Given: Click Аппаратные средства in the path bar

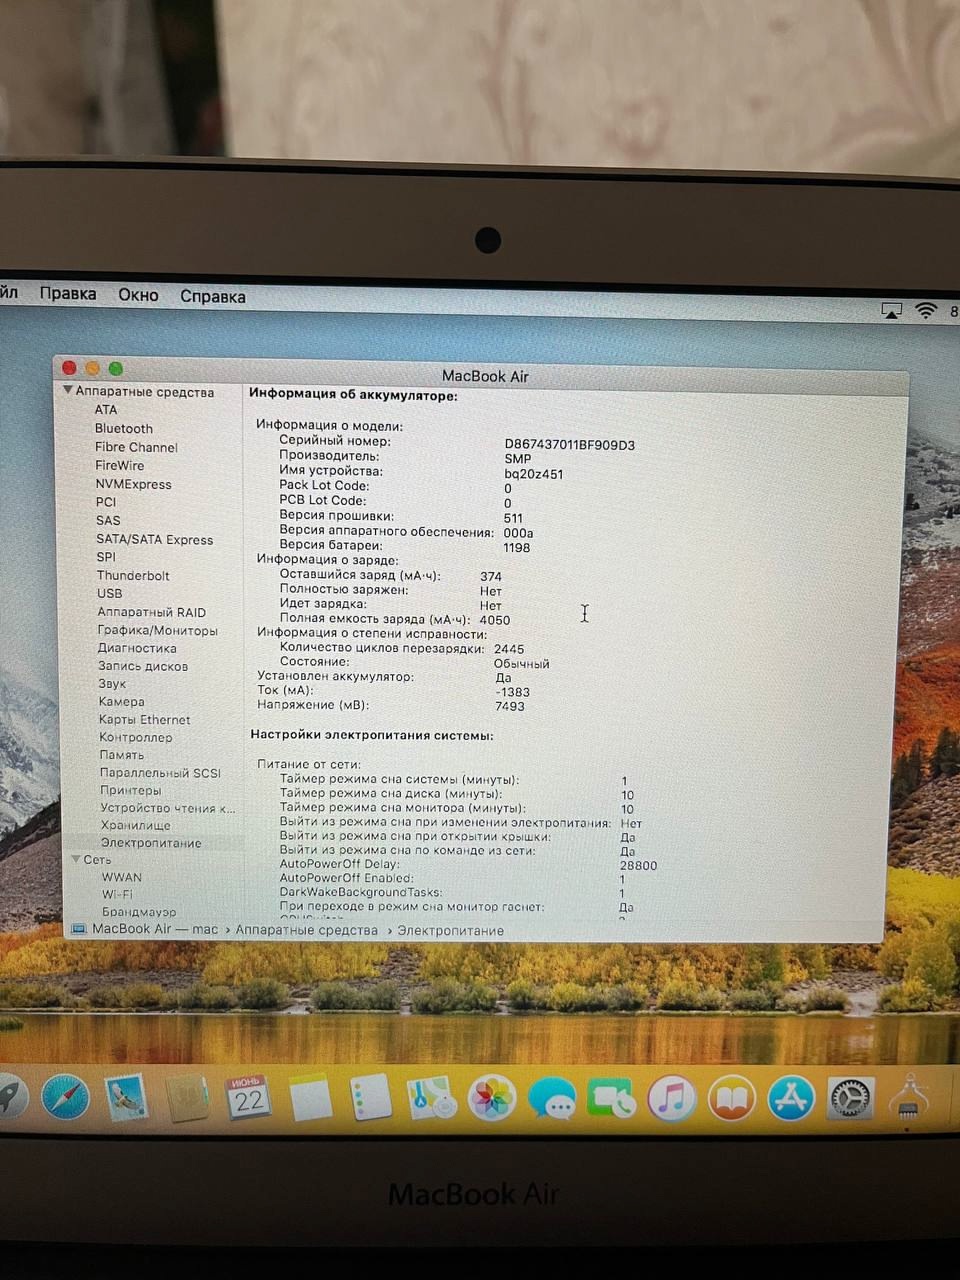Looking at the screenshot, I should point(307,930).
